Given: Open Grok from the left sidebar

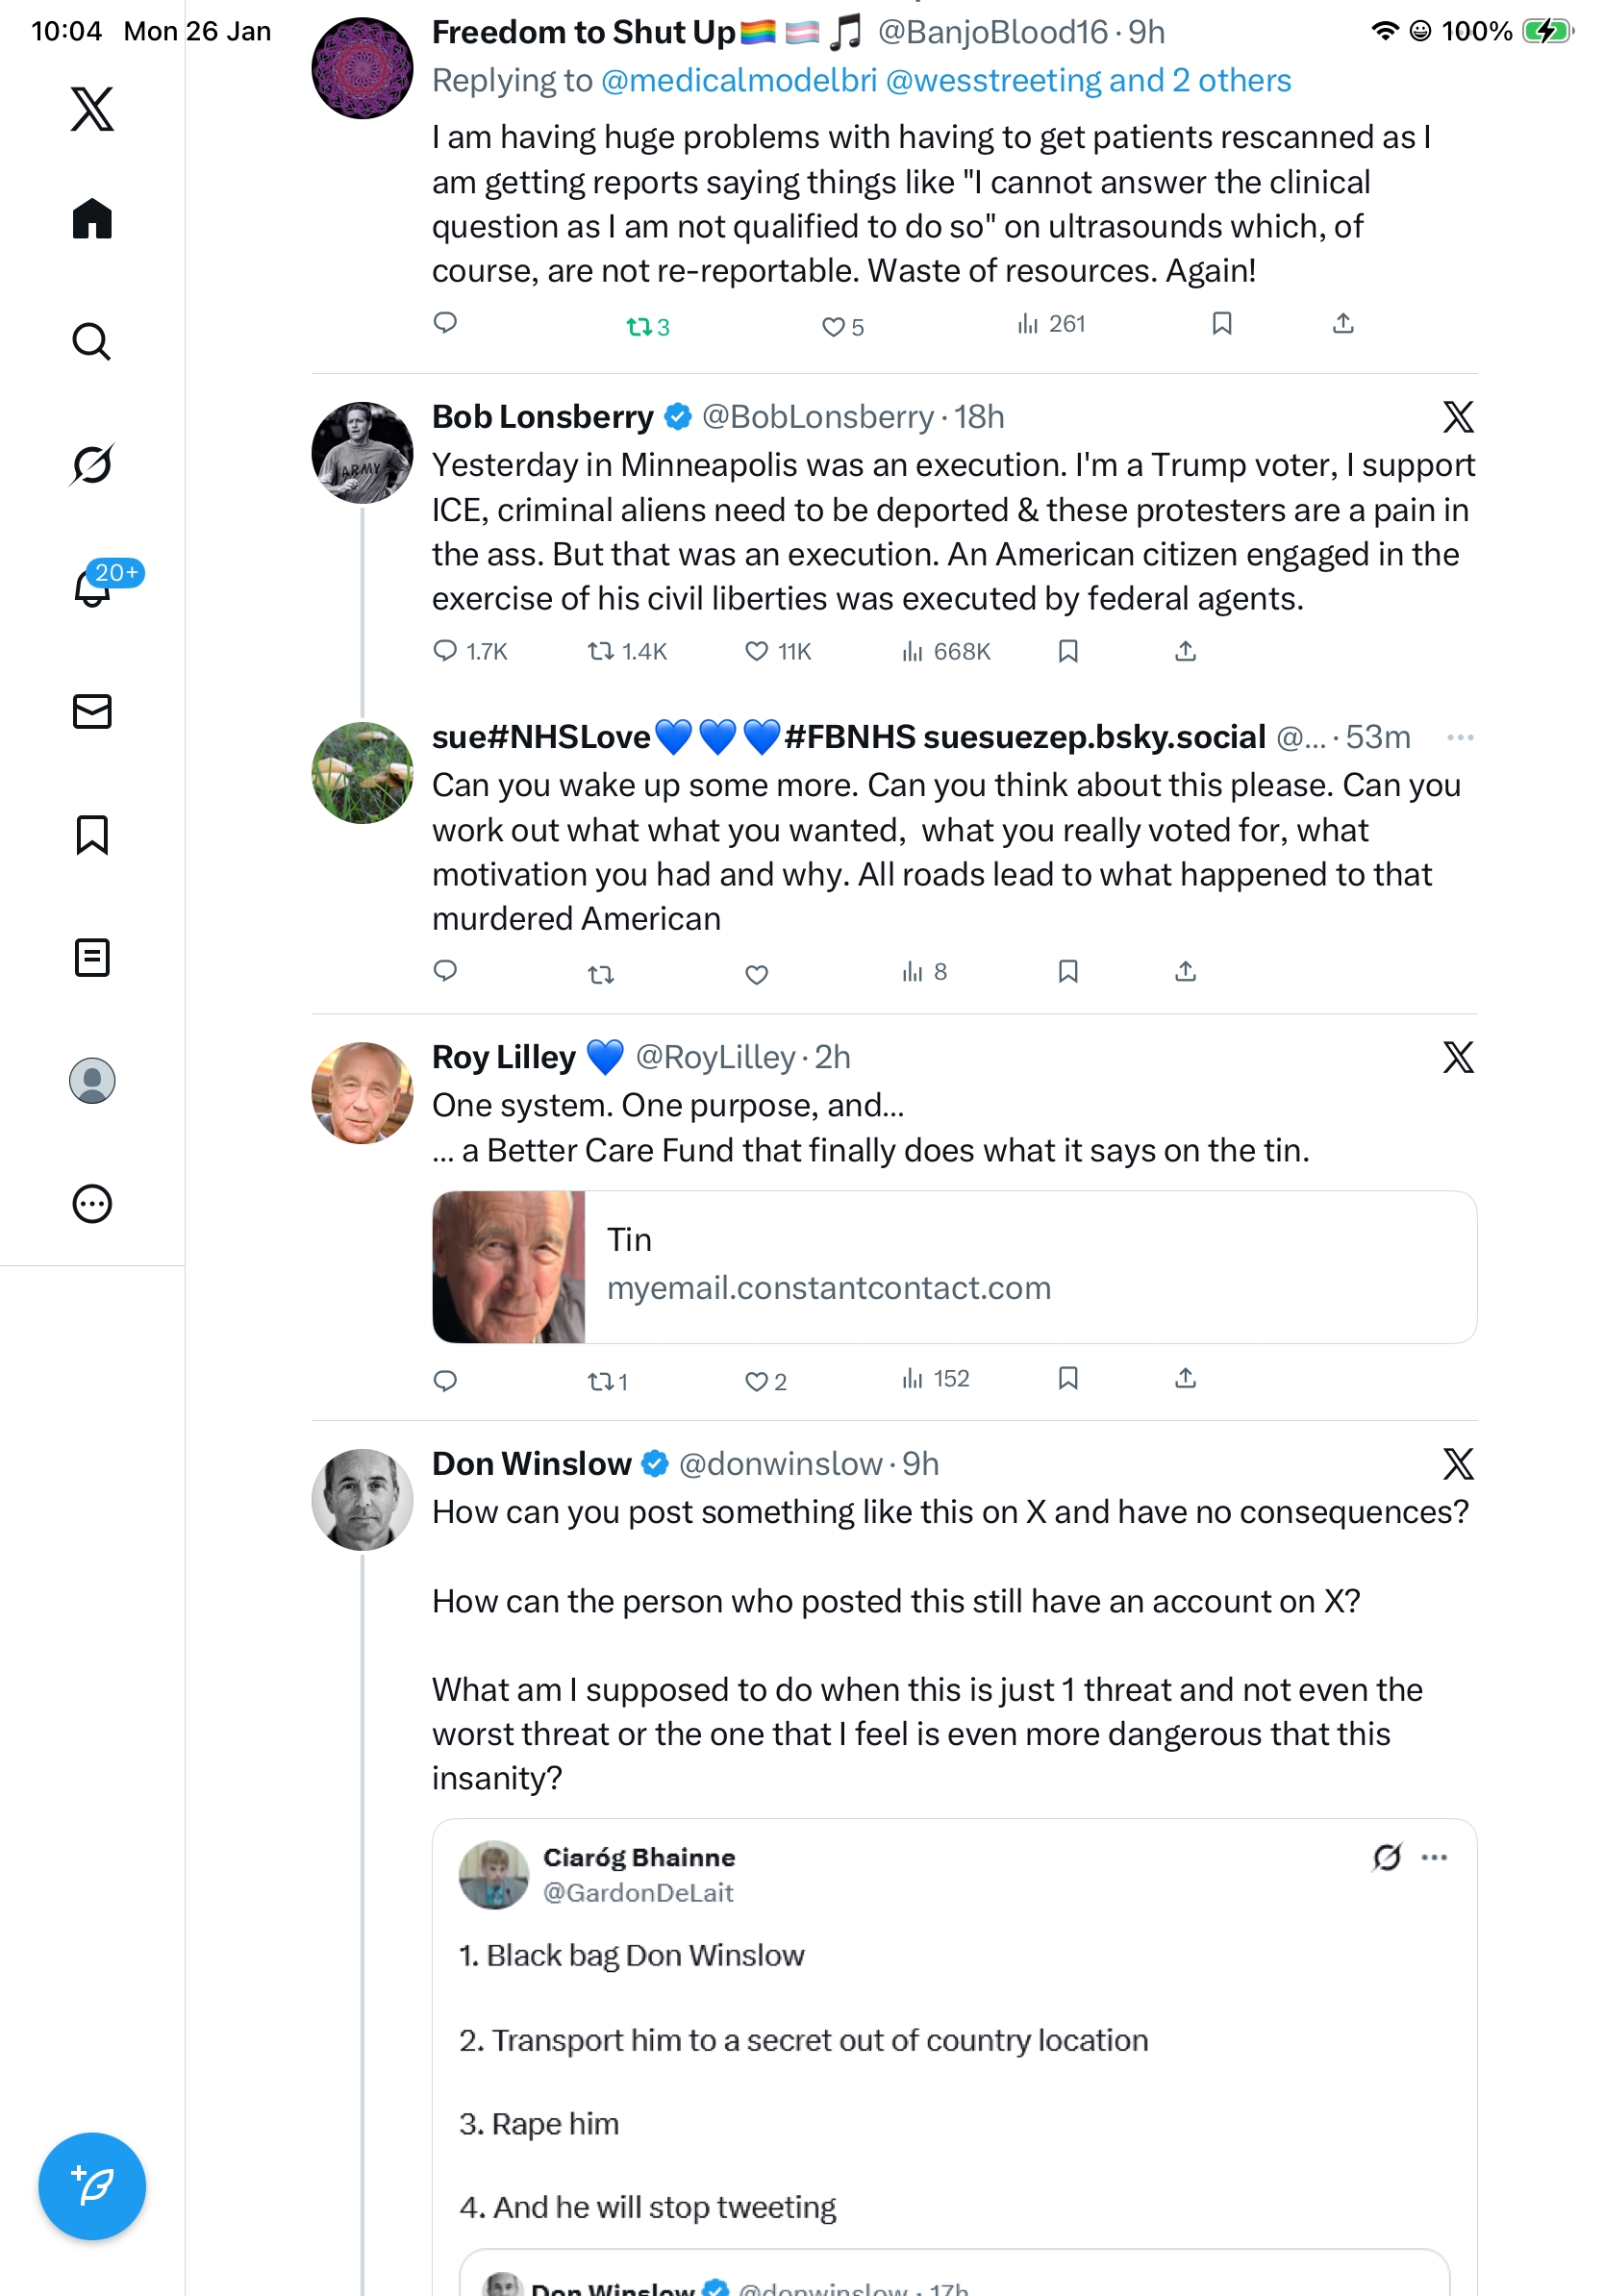Looking at the screenshot, I should [92, 464].
